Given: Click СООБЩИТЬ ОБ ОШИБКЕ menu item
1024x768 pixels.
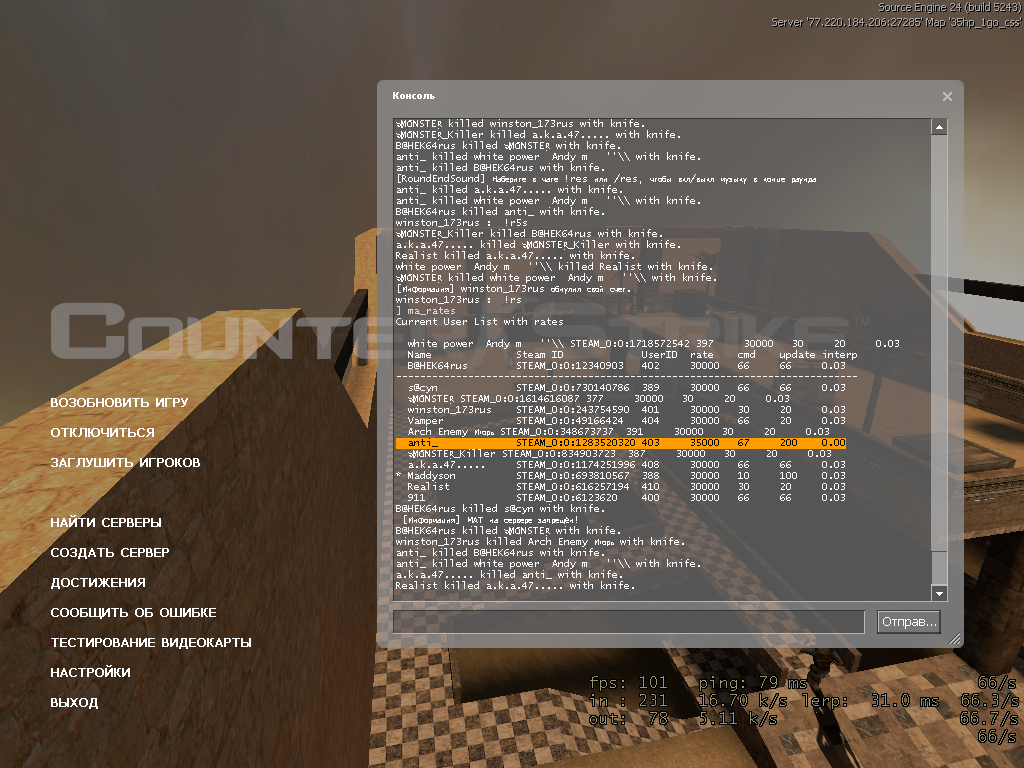Looking at the screenshot, I should coord(133,613).
